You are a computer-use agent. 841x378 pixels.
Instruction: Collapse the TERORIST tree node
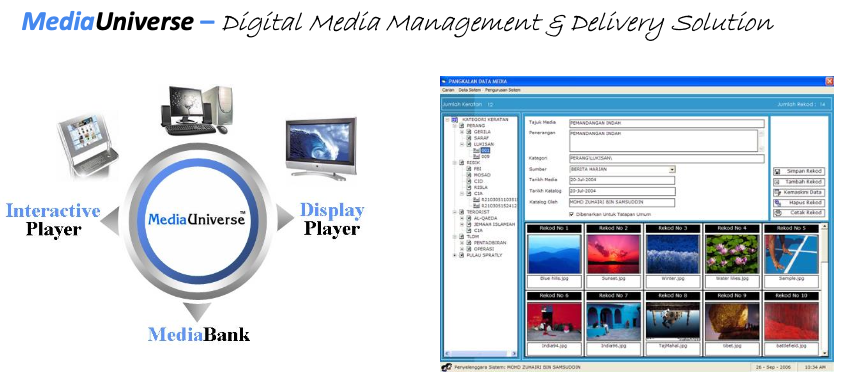tap(454, 212)
